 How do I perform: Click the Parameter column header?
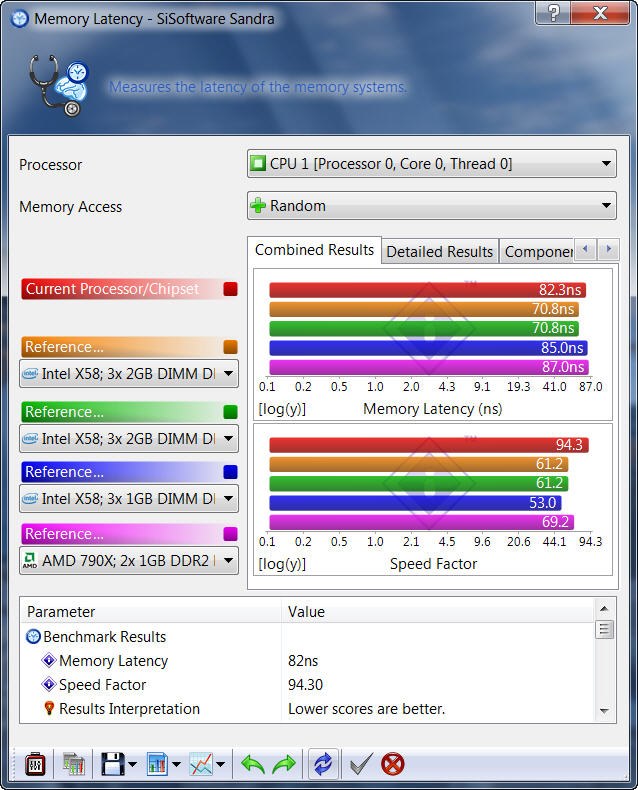click(151, 612)
